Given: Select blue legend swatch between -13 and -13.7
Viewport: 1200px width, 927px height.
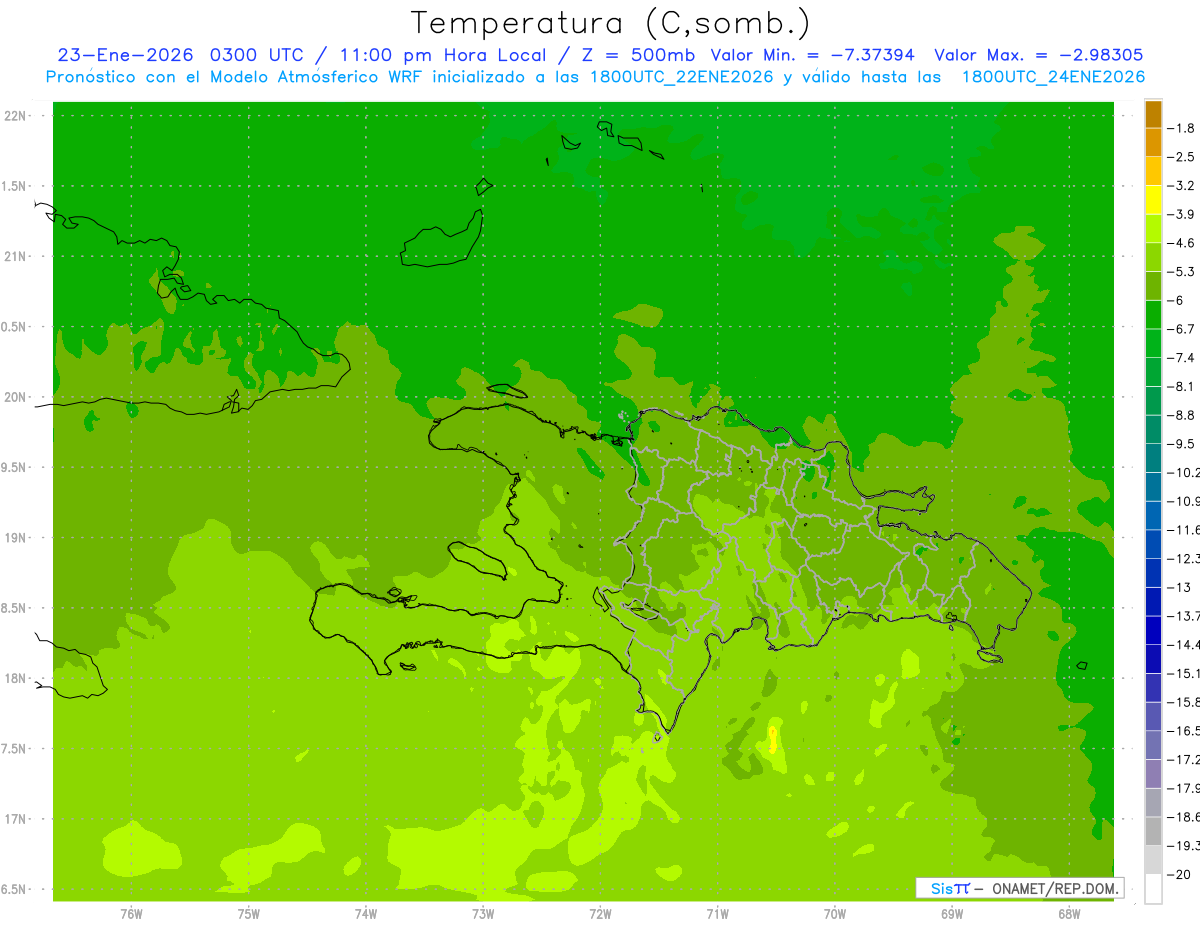Looking at the screenshot, I should (1153, 602).
